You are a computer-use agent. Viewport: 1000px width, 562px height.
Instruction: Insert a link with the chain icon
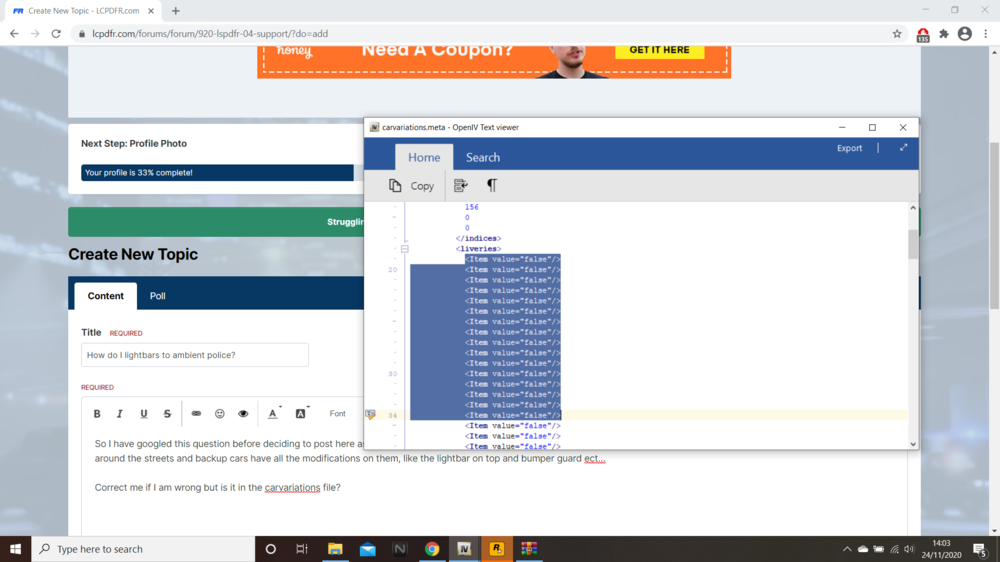pyautogui.click(x=196, y=414)
